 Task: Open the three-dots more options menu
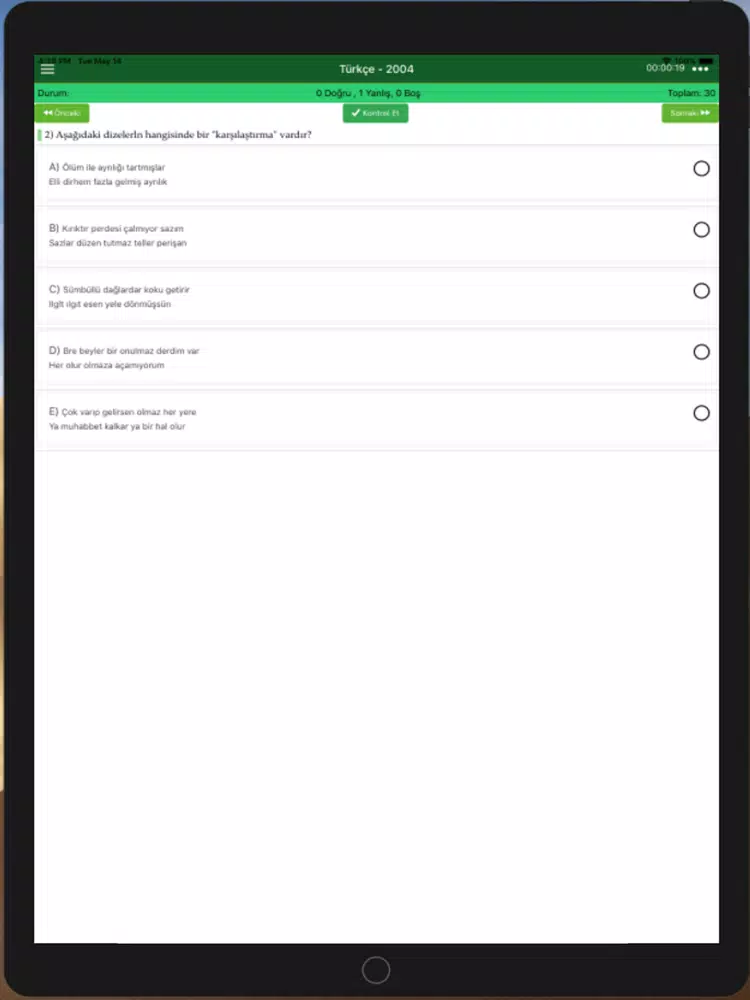point(700,69)
